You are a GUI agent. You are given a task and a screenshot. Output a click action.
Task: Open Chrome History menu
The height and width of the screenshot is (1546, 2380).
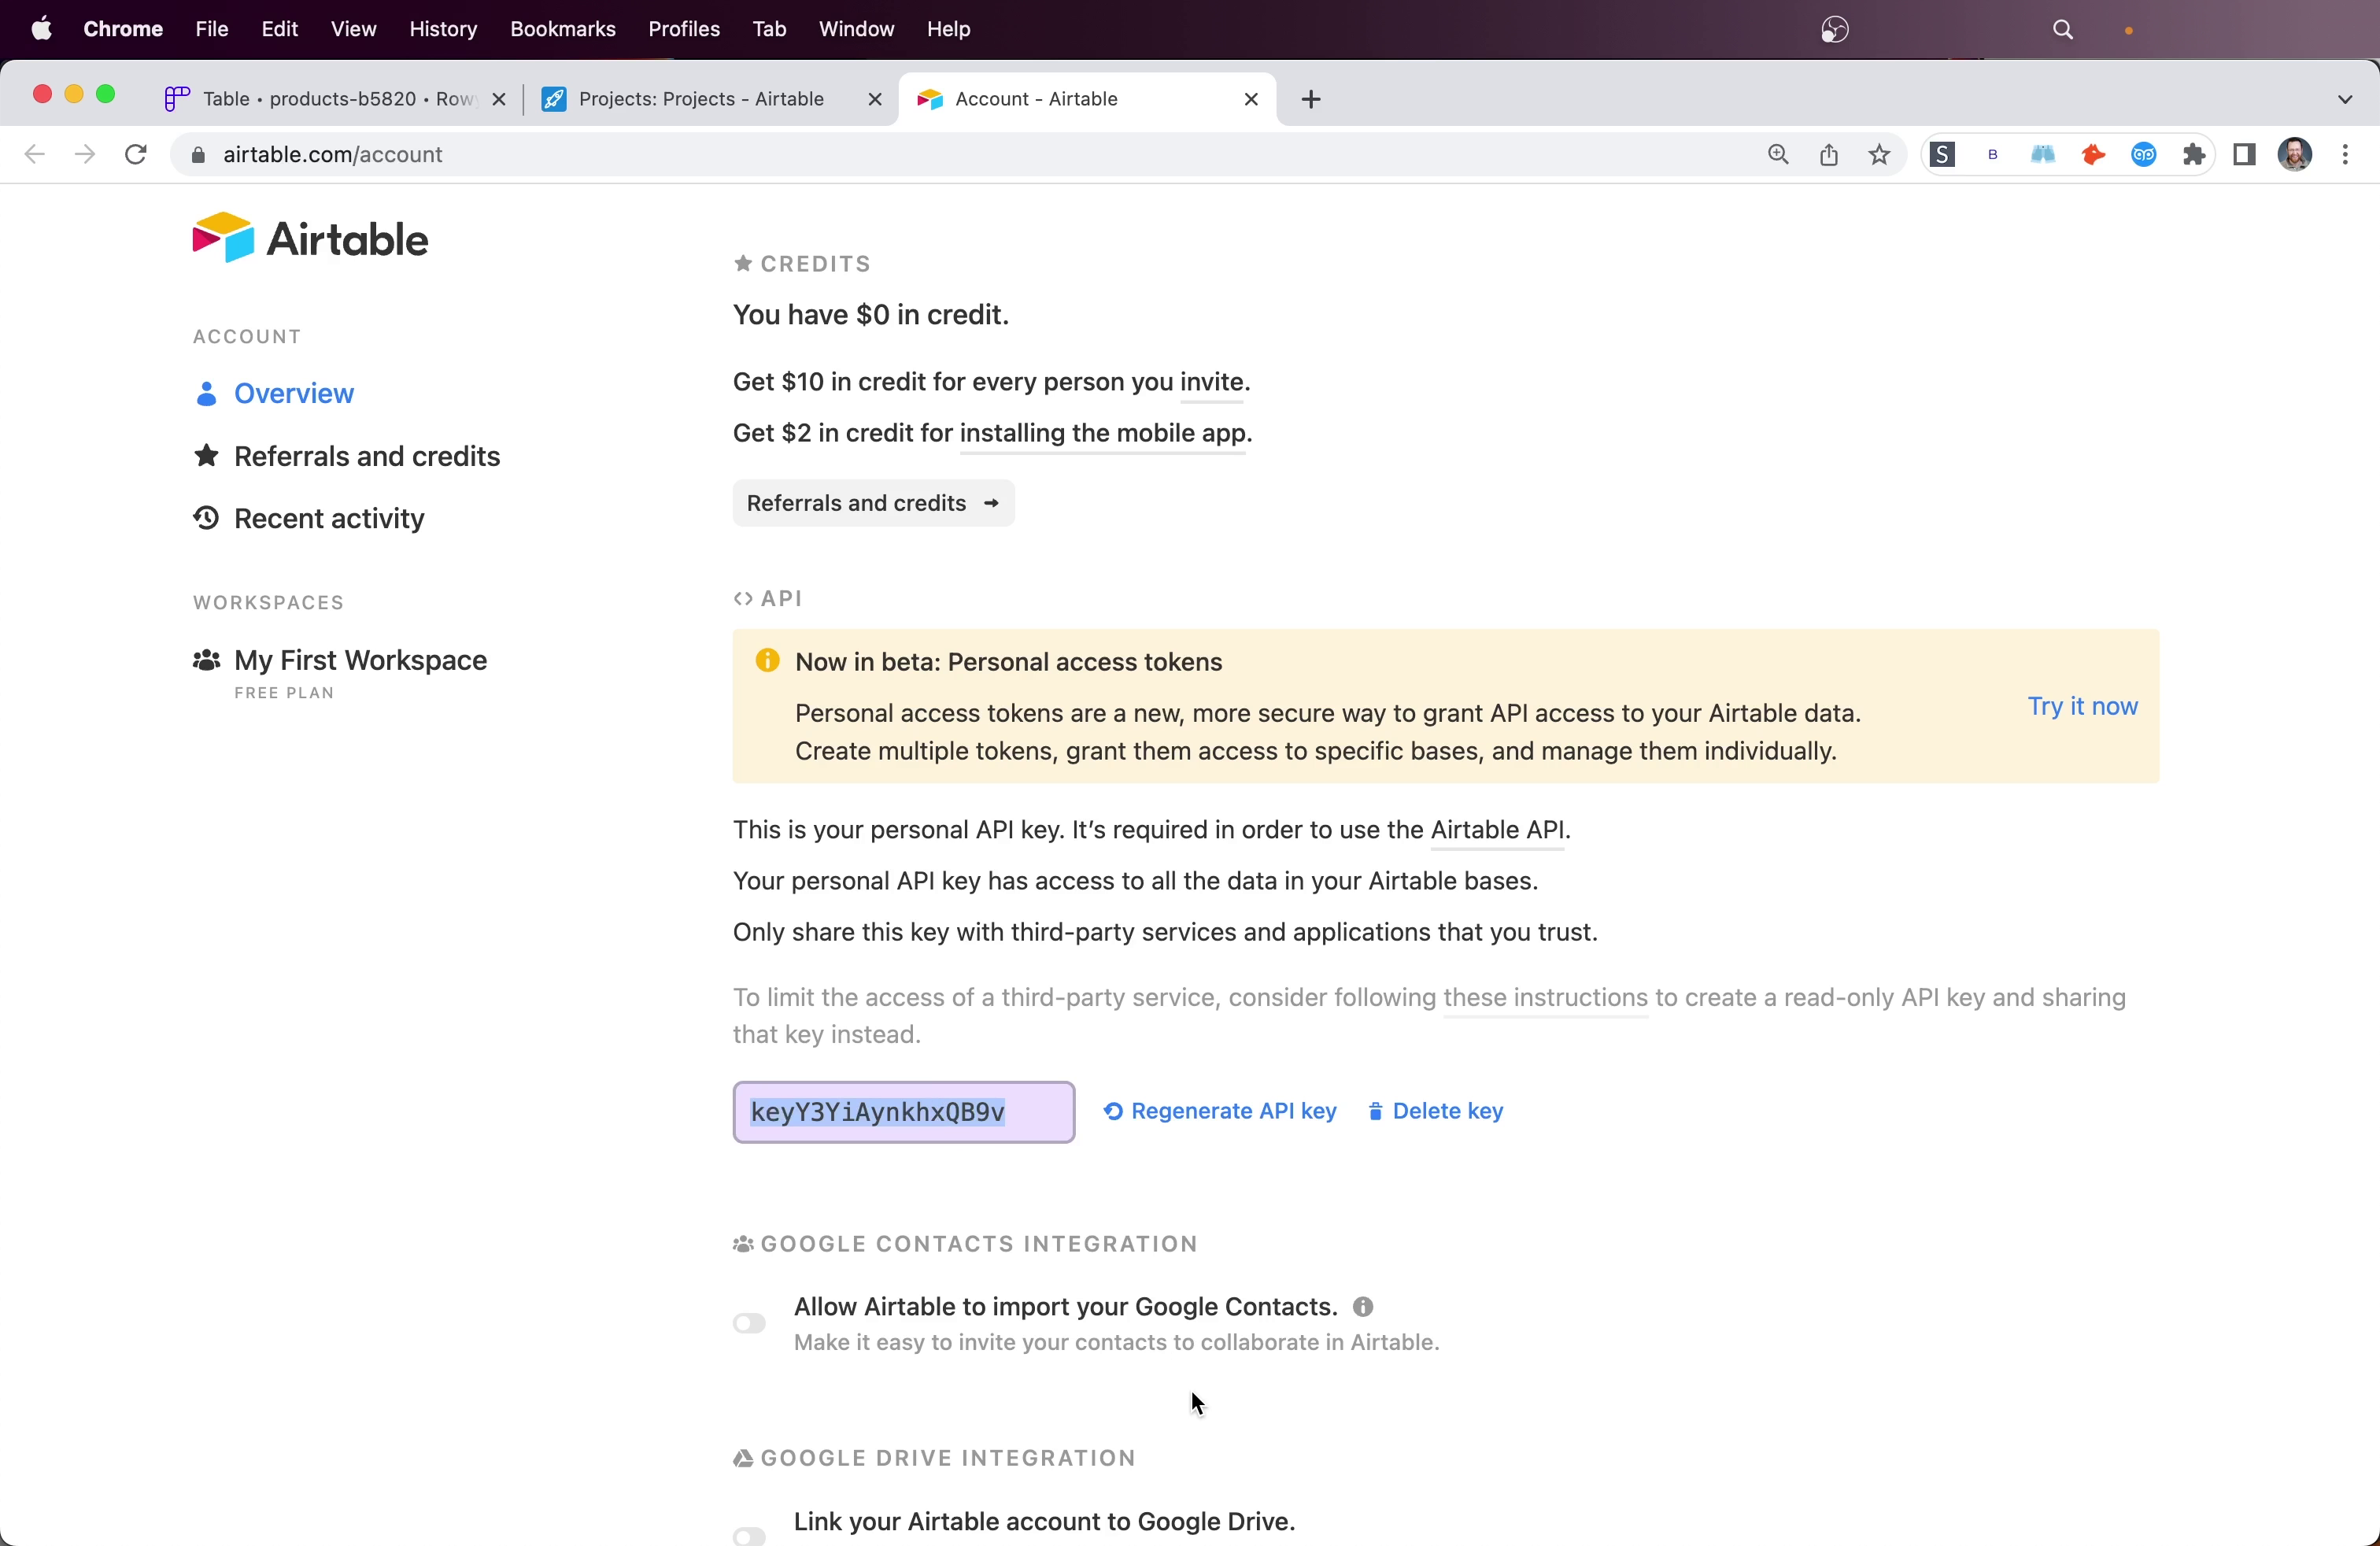442,28
